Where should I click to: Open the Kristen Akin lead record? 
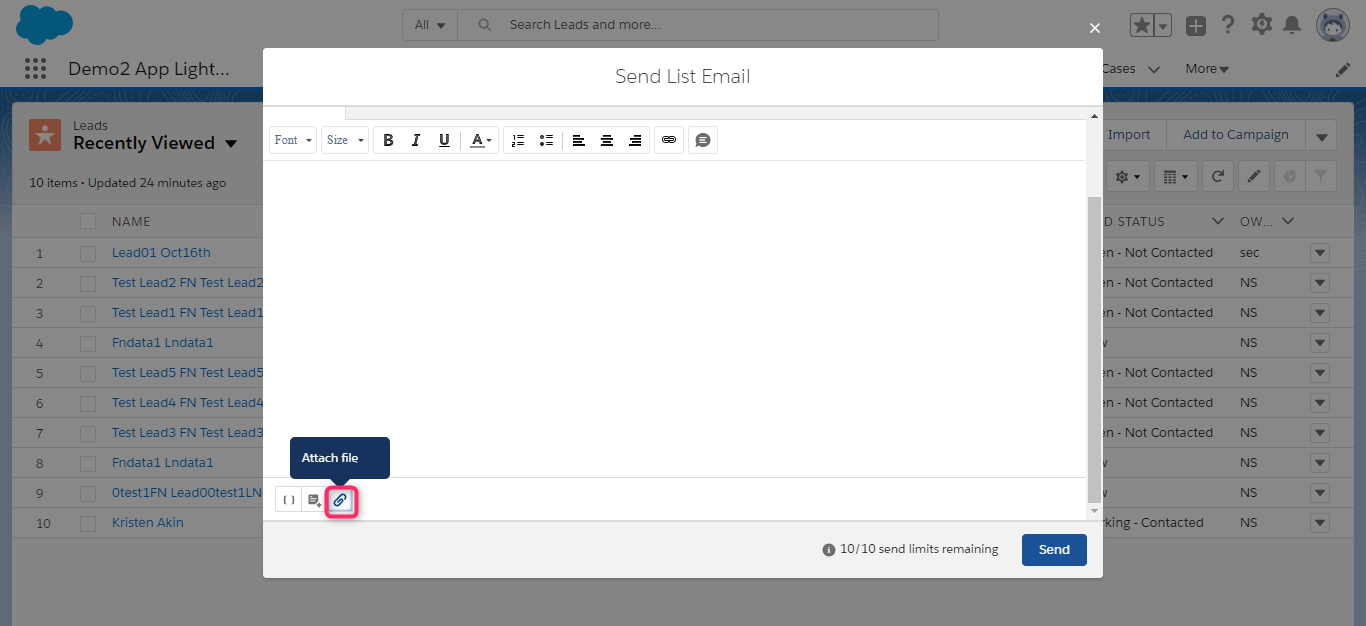click(148, 523)
